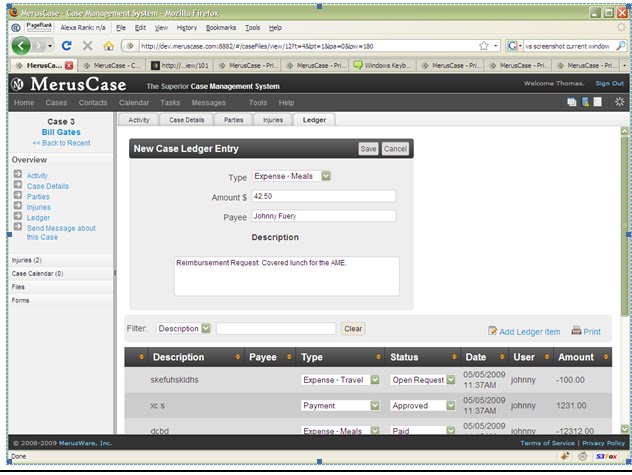Expand the Files sidebar section

[60, 287]
